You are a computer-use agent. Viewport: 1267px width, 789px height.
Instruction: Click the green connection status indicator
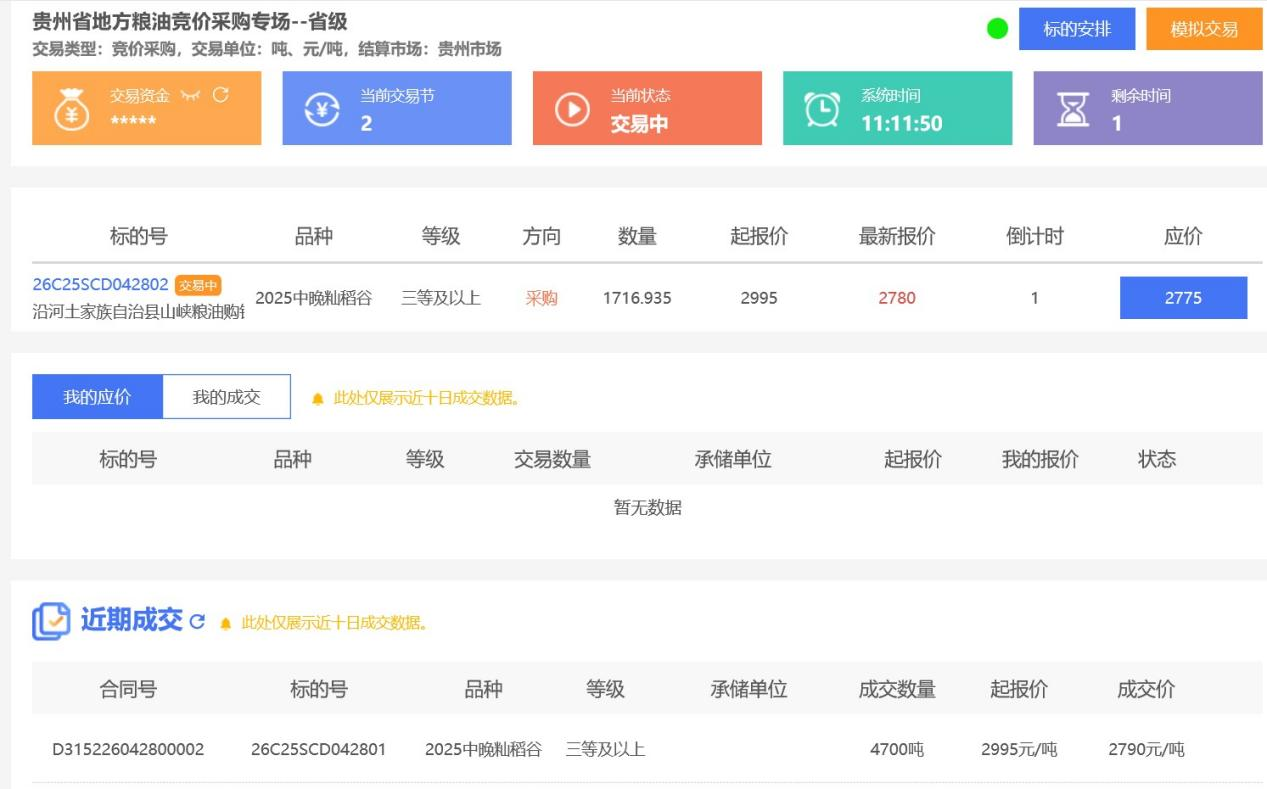pyautogui.click(x=997, y=29)
